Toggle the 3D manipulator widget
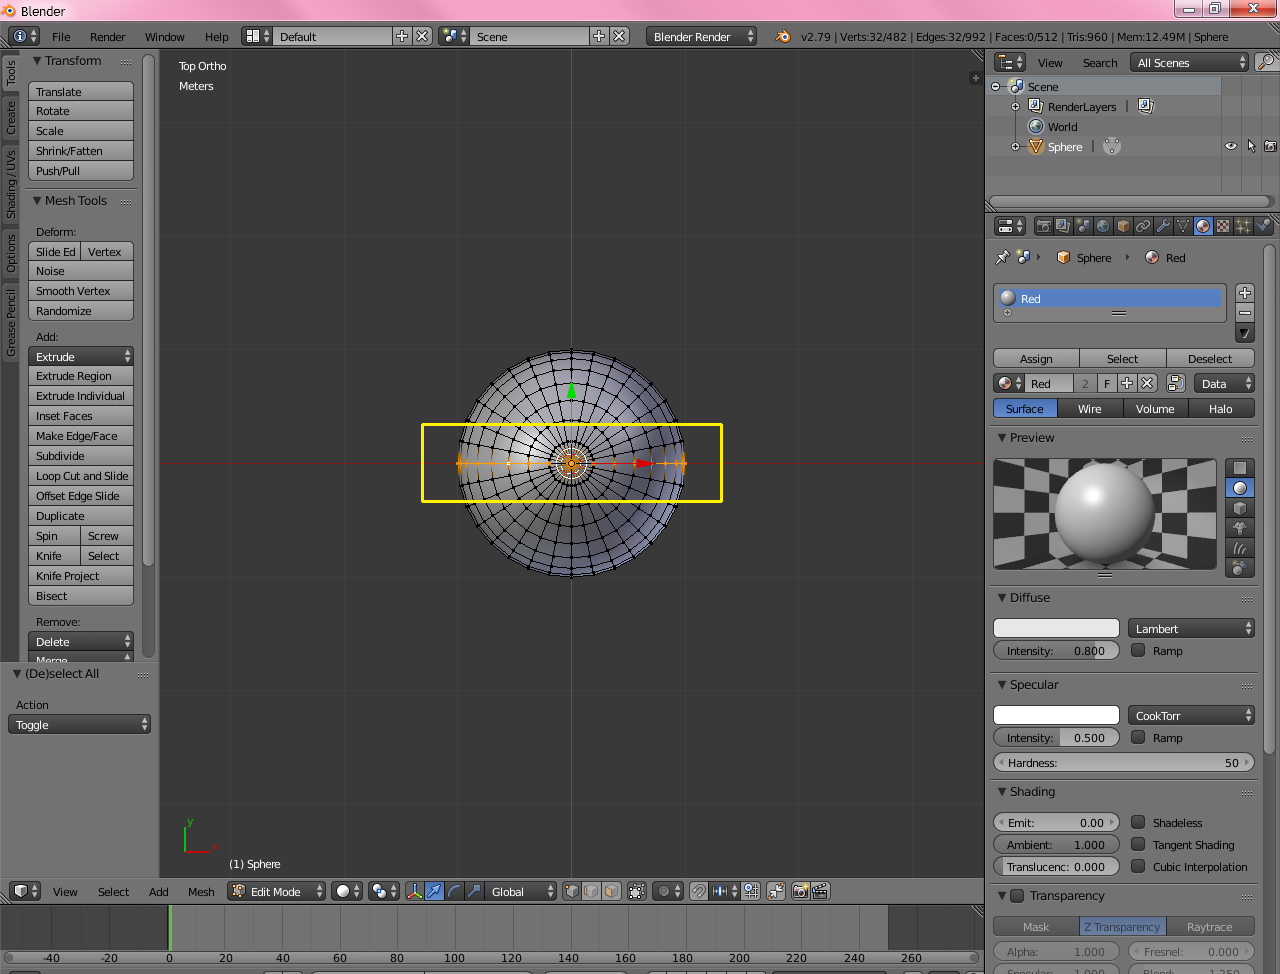The height and width of the screenshot is (974, 1280). [x=414, y=891]
